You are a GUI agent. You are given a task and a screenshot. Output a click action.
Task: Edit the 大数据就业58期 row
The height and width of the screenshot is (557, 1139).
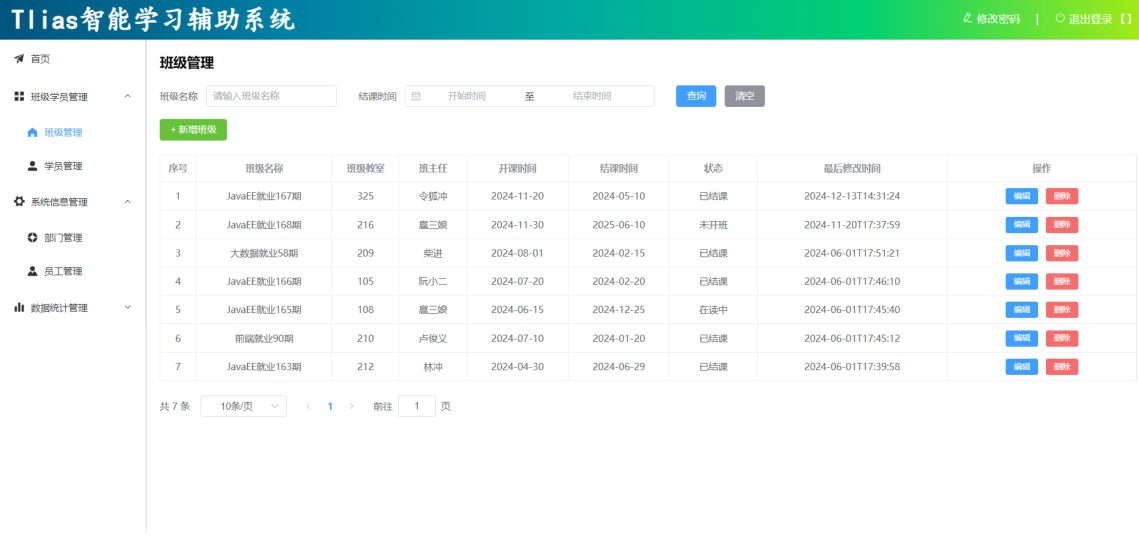pyautogui.click(x=1021, y=253)
